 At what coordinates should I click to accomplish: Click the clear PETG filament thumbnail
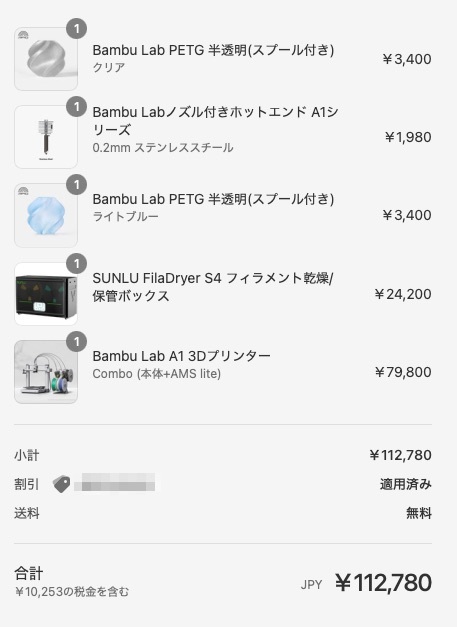tap(46, 59)
